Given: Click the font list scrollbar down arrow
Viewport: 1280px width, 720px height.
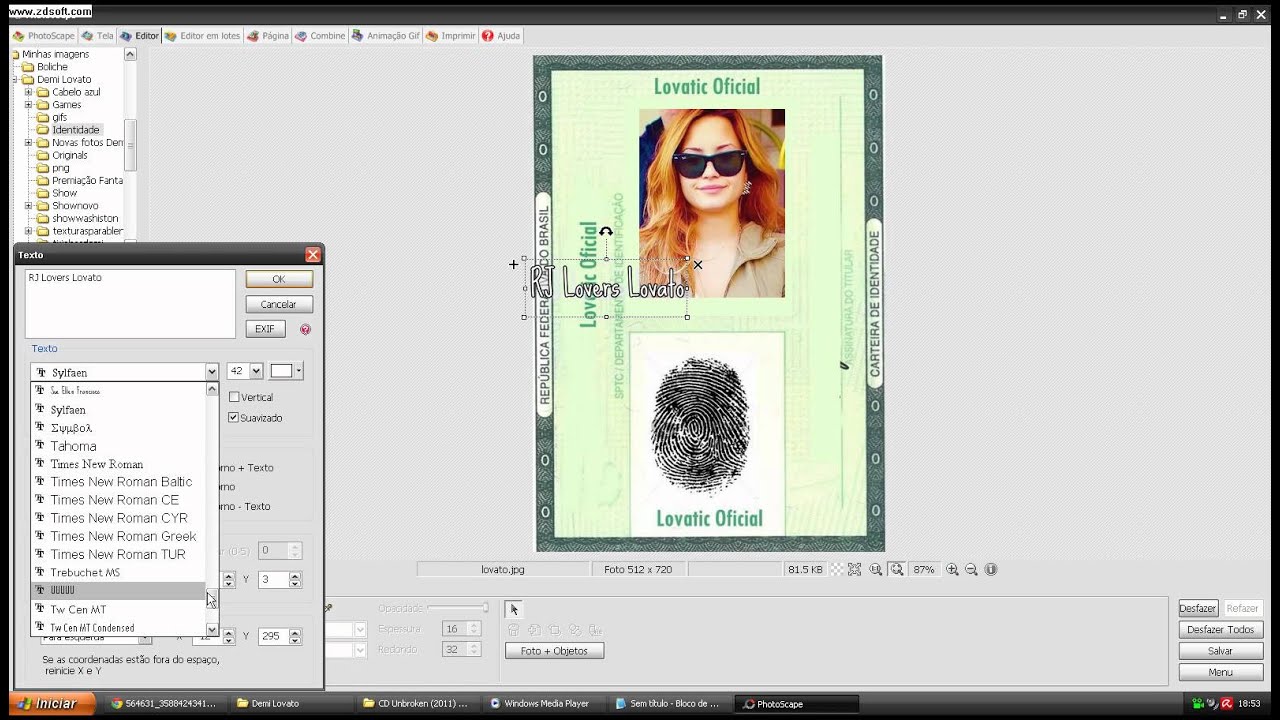Looking at the screenshot, I should tap(212, 630).
